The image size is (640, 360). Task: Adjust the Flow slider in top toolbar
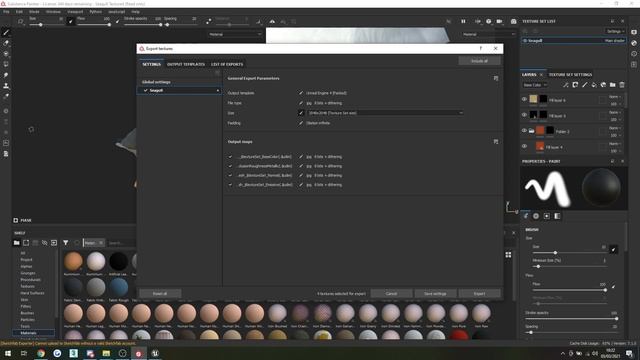click(93, 24)
